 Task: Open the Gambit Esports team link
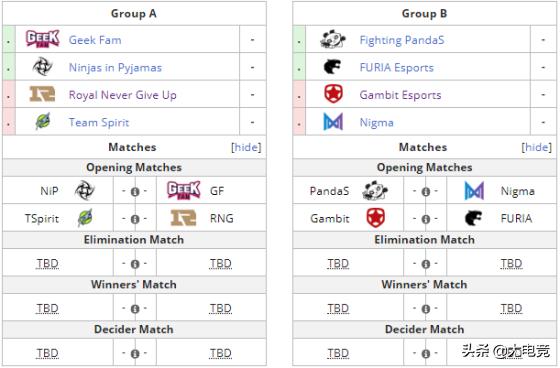point(400,95)
